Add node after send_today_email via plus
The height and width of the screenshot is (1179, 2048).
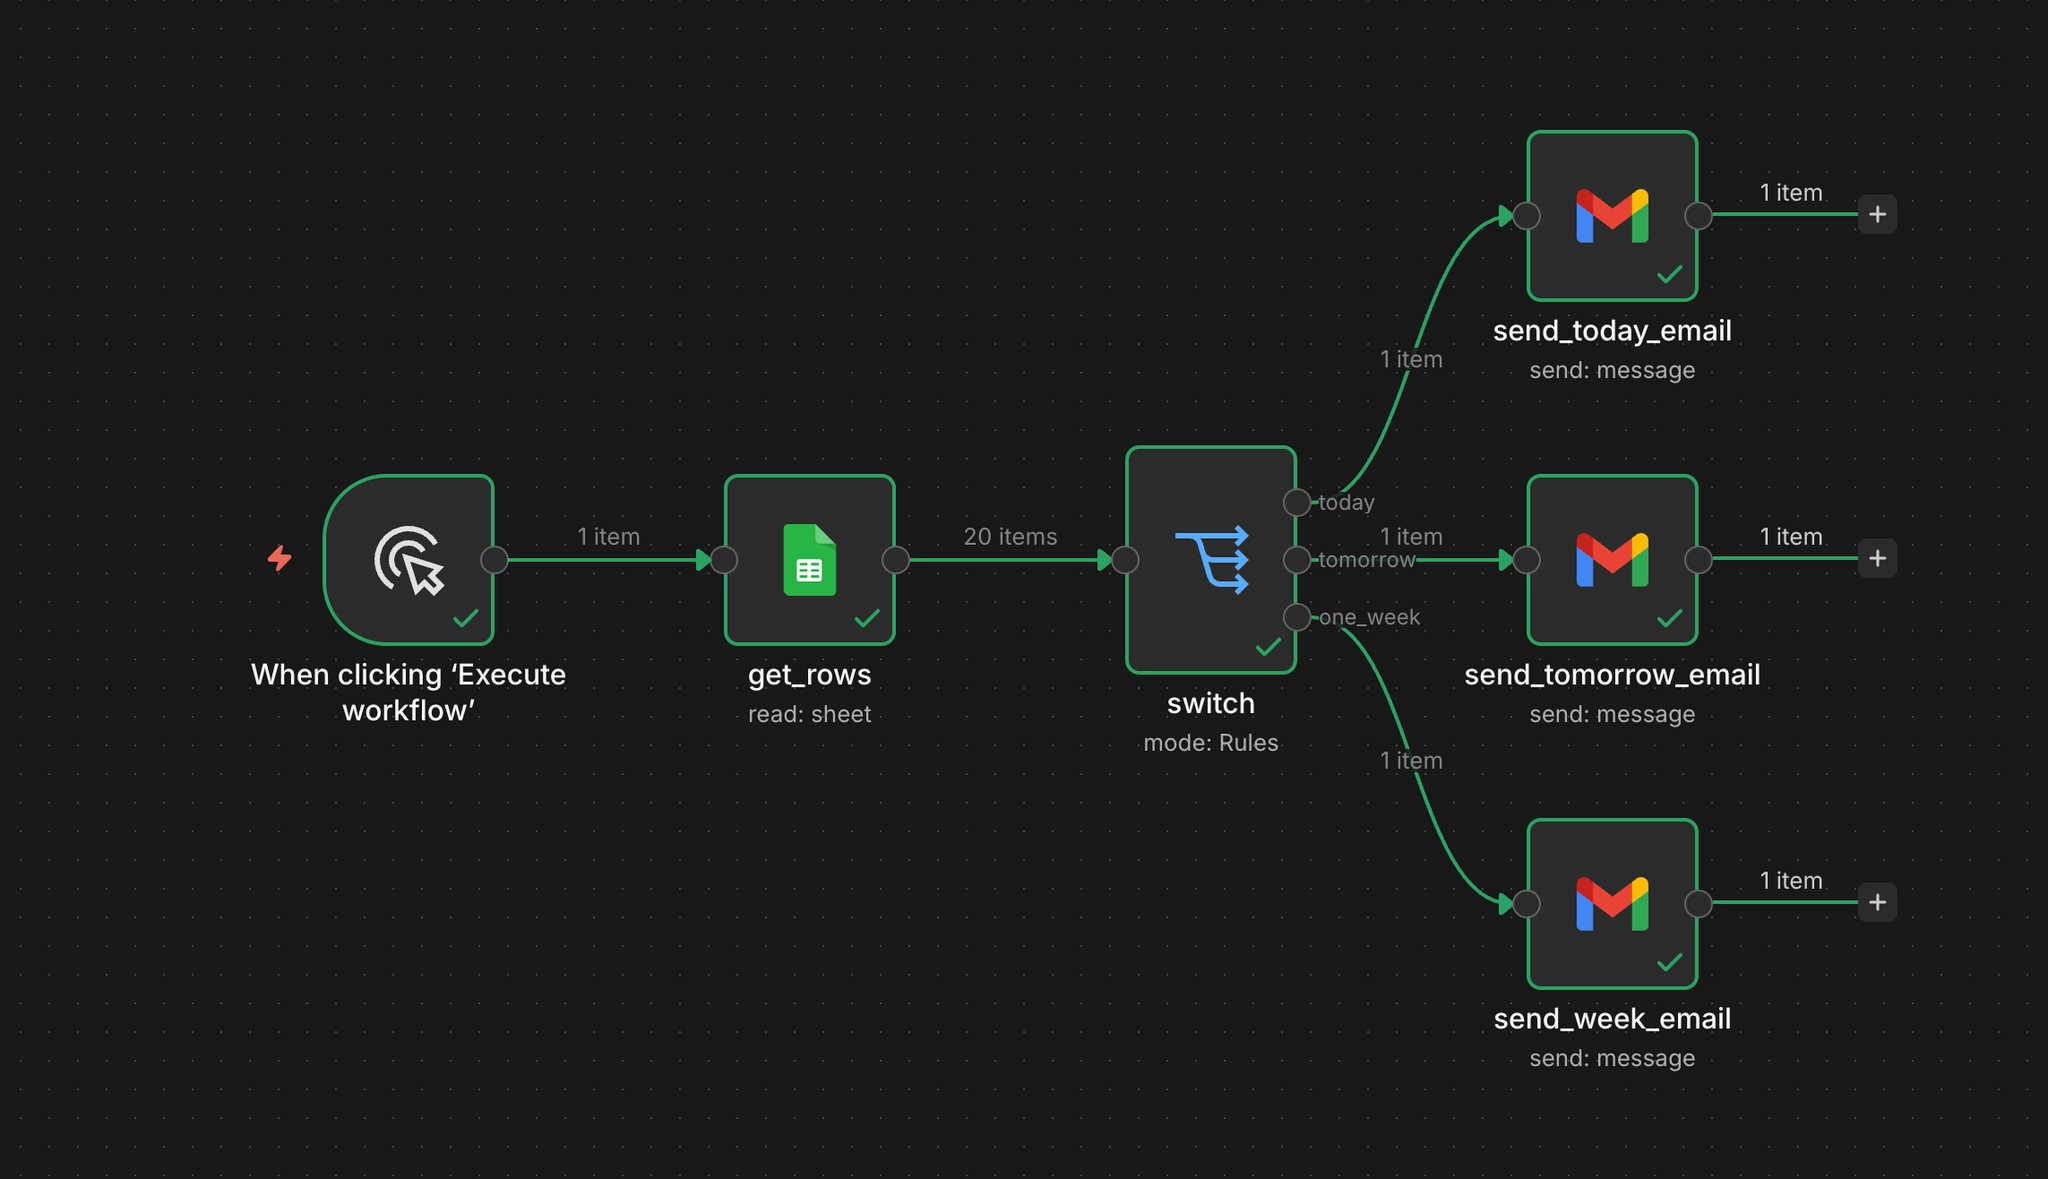pyautogui.click(x=1878, y=214)
